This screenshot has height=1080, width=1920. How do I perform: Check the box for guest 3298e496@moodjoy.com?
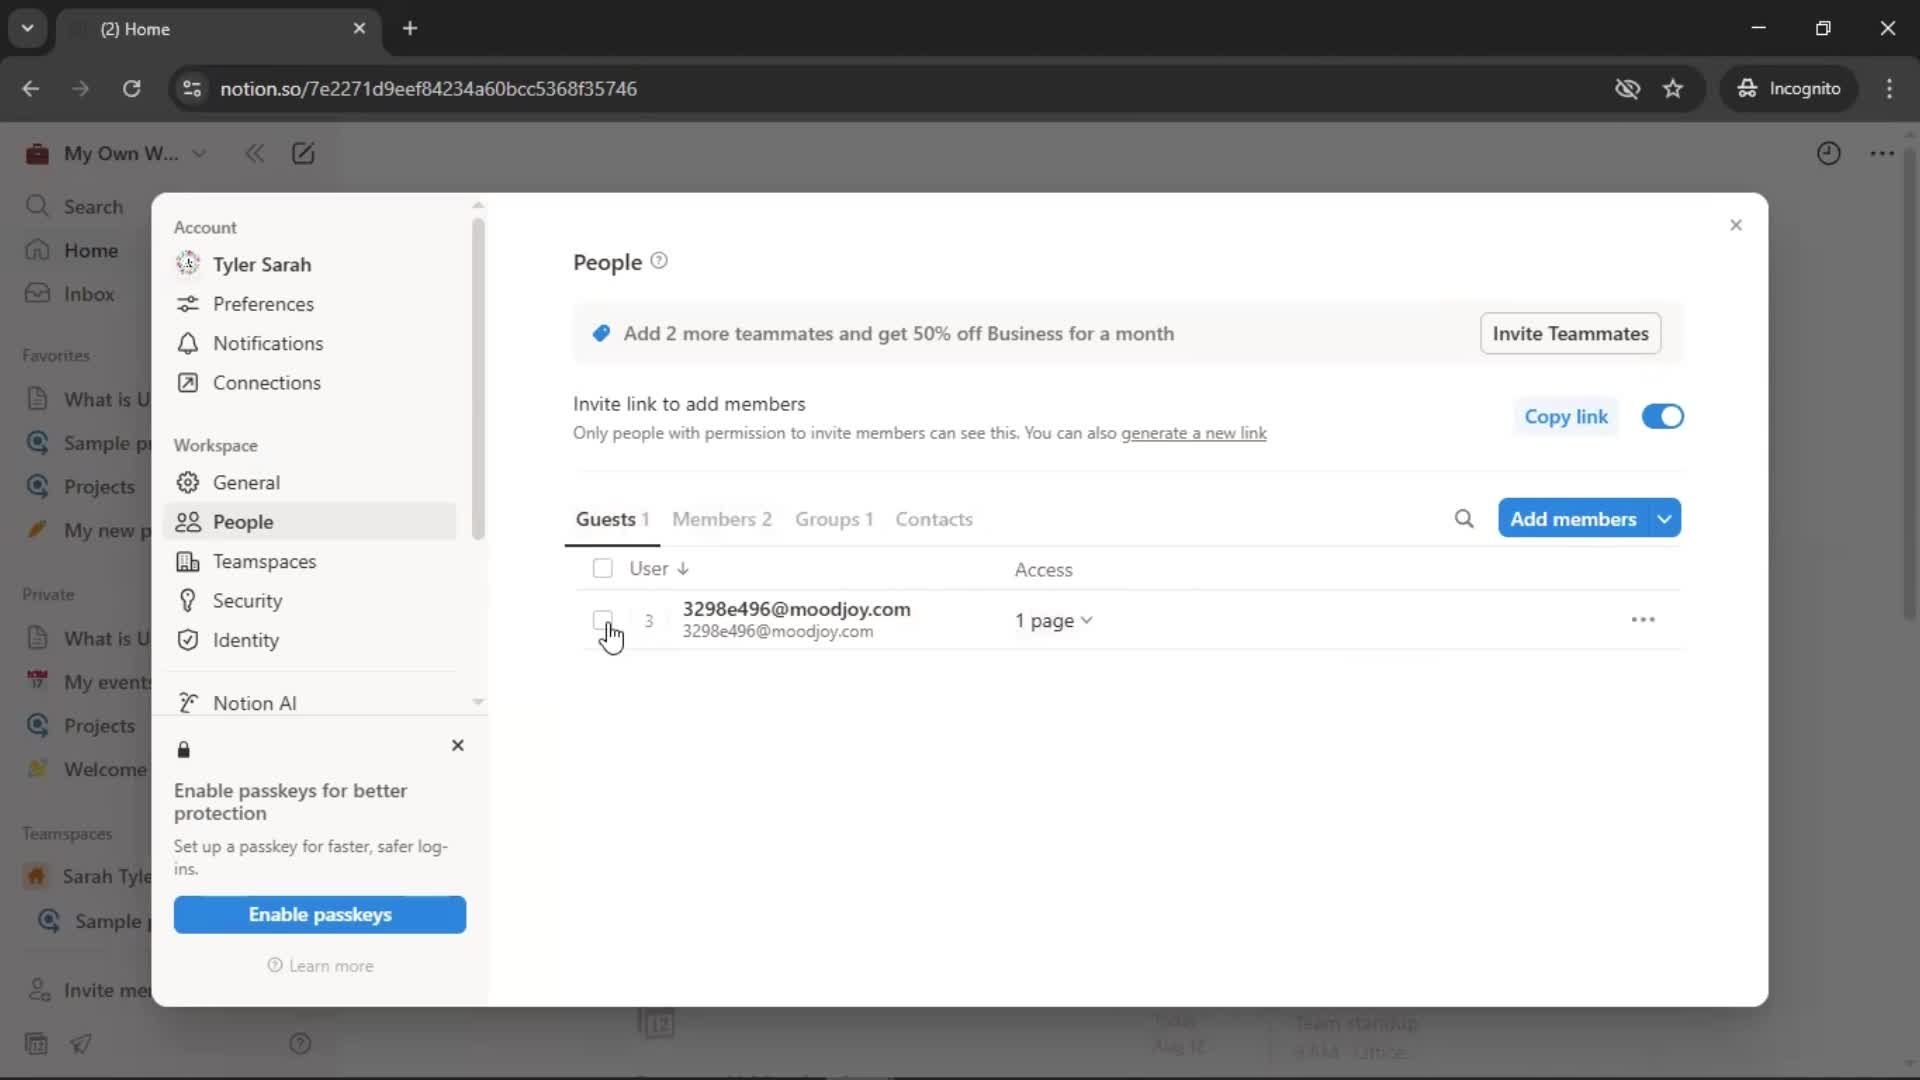(602, 620)
